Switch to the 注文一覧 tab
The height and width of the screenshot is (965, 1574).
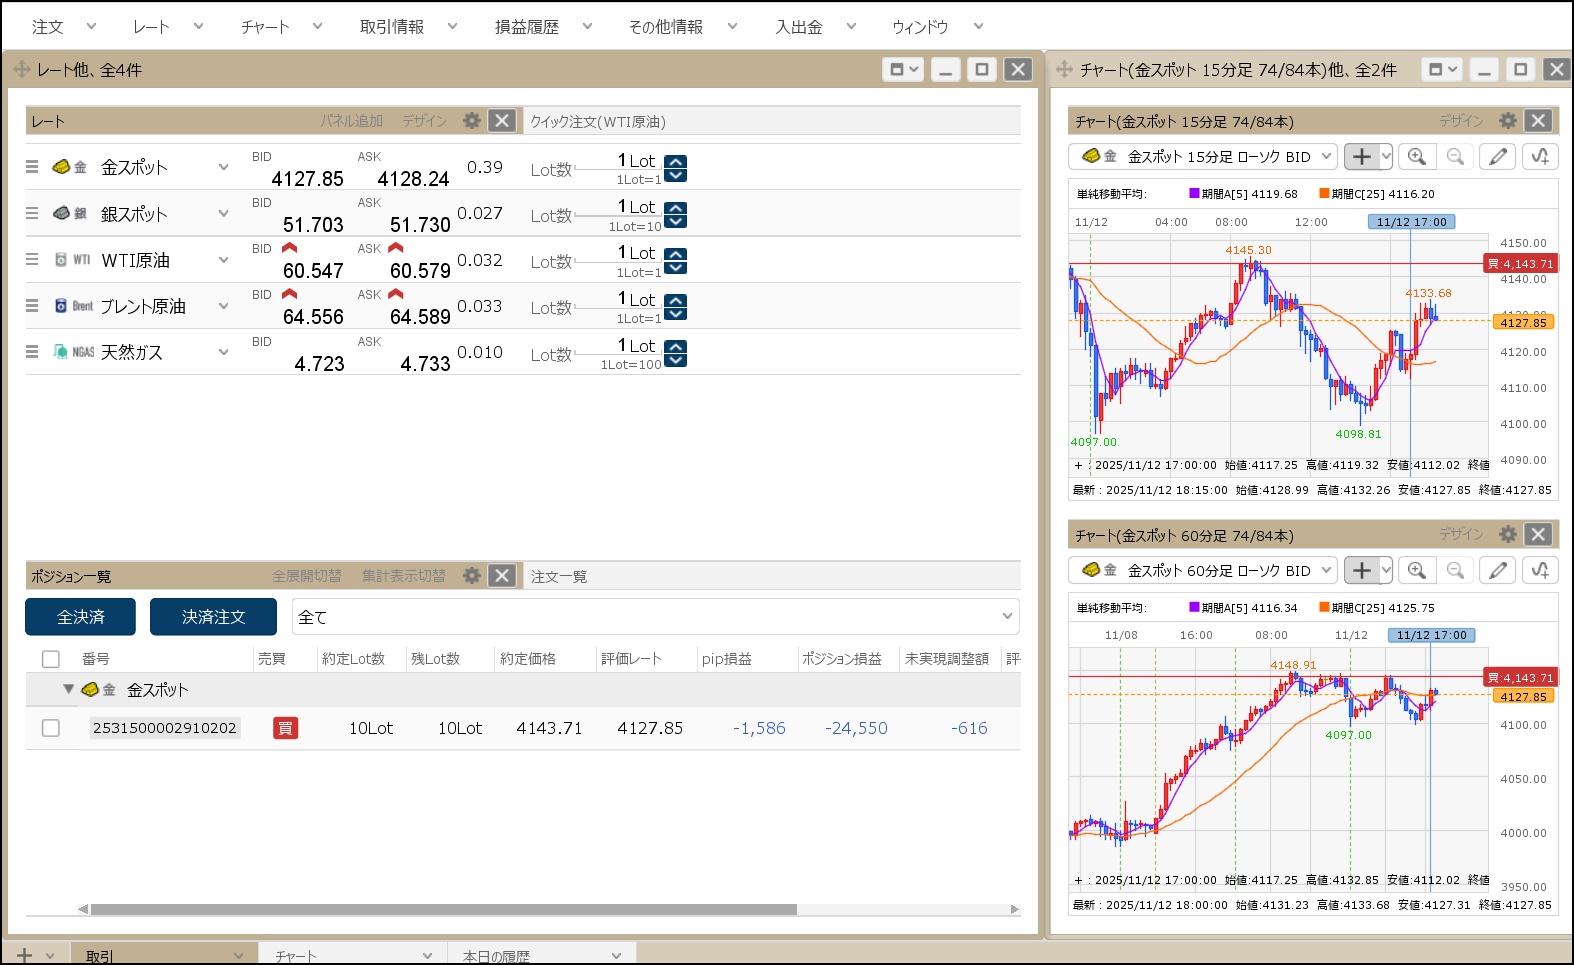[x=559, y=577]
